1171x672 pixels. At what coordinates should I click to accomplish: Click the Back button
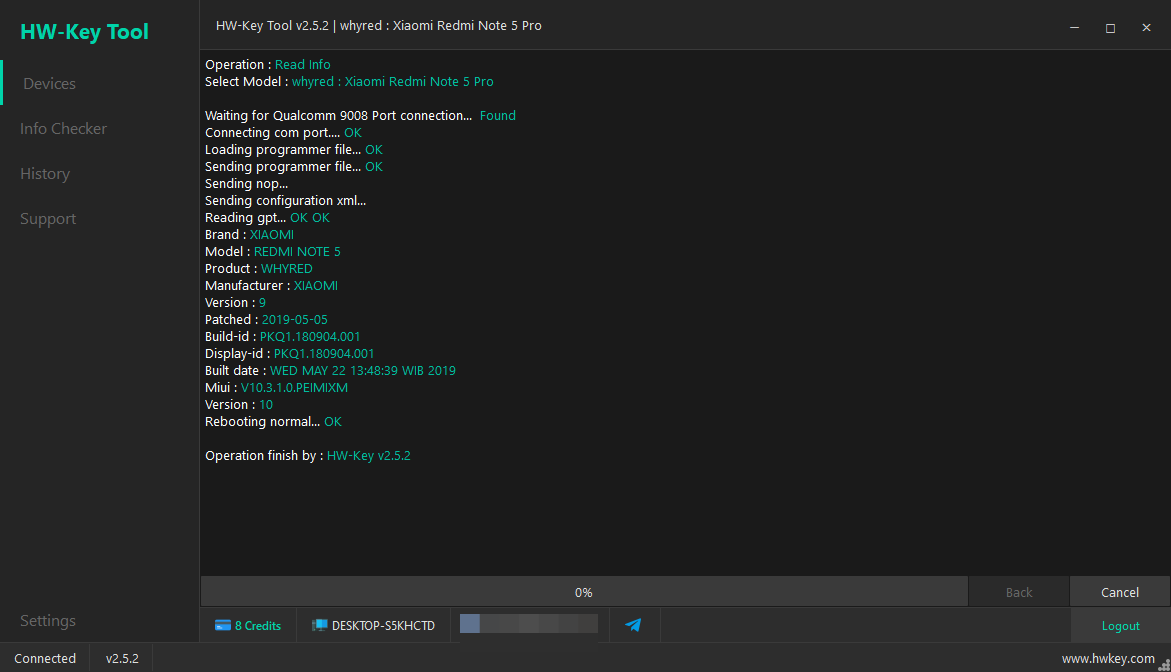tap(1019, 592)
